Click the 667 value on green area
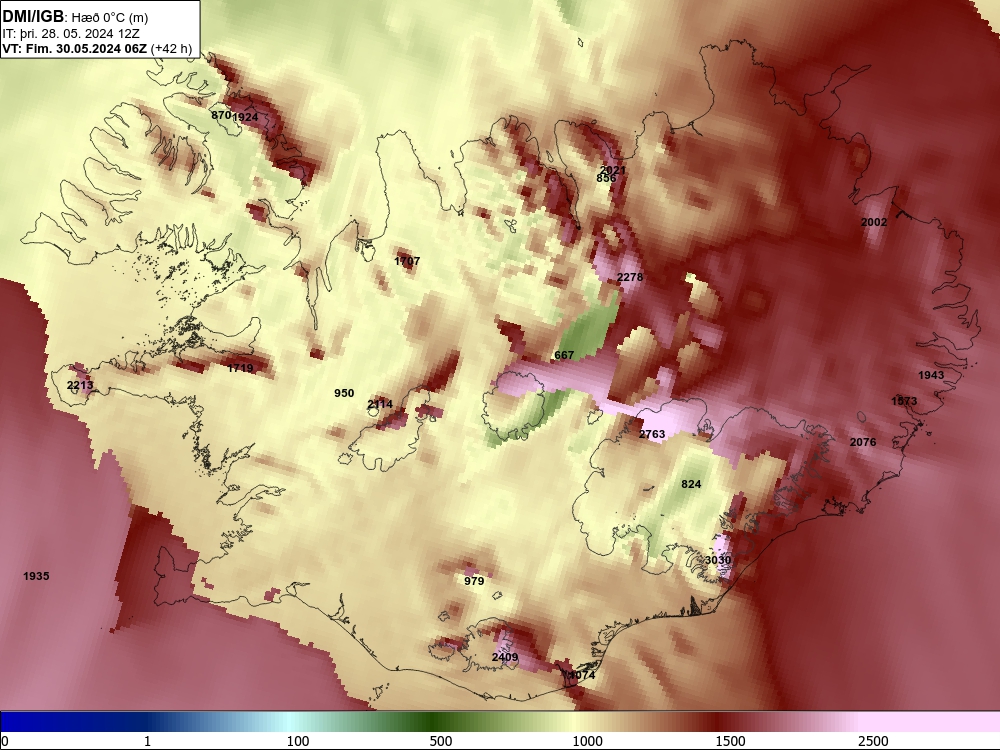This screenshot has width=1000, height=750. pyautogui.click(x=564, y=355)
